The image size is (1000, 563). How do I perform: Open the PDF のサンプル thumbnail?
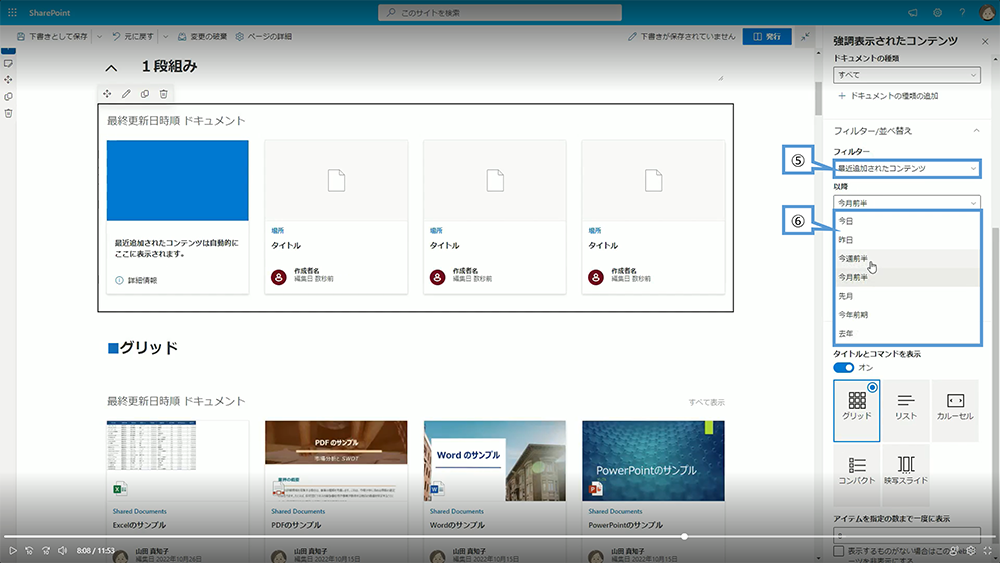pos(336,461)
